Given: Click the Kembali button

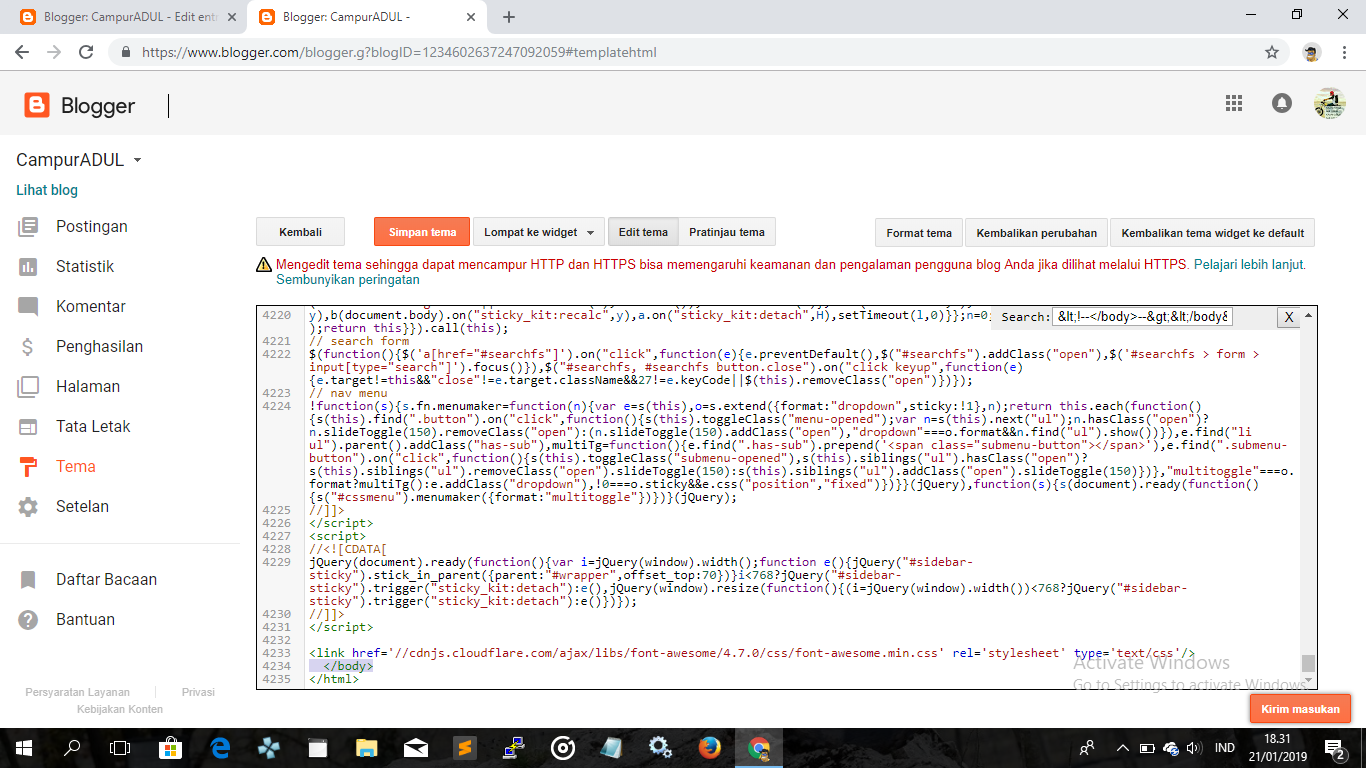Looking at the screenshot, I should pyautogui.click(x=301, y=232).
